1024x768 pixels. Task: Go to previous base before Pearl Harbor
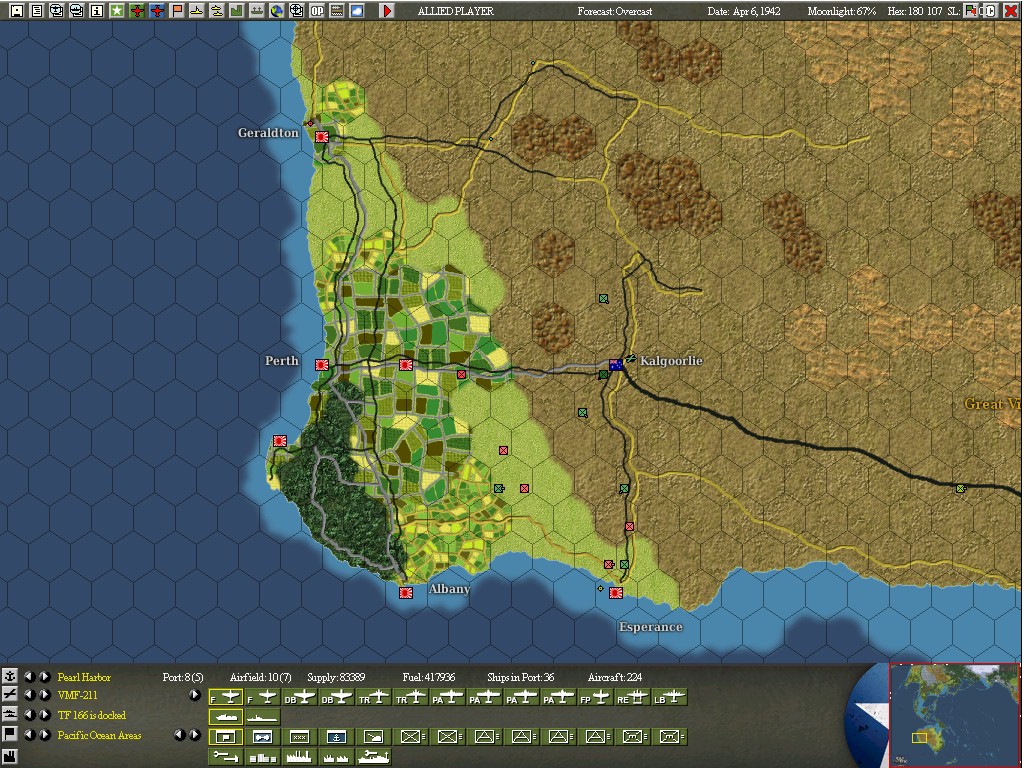coord(29,677)
